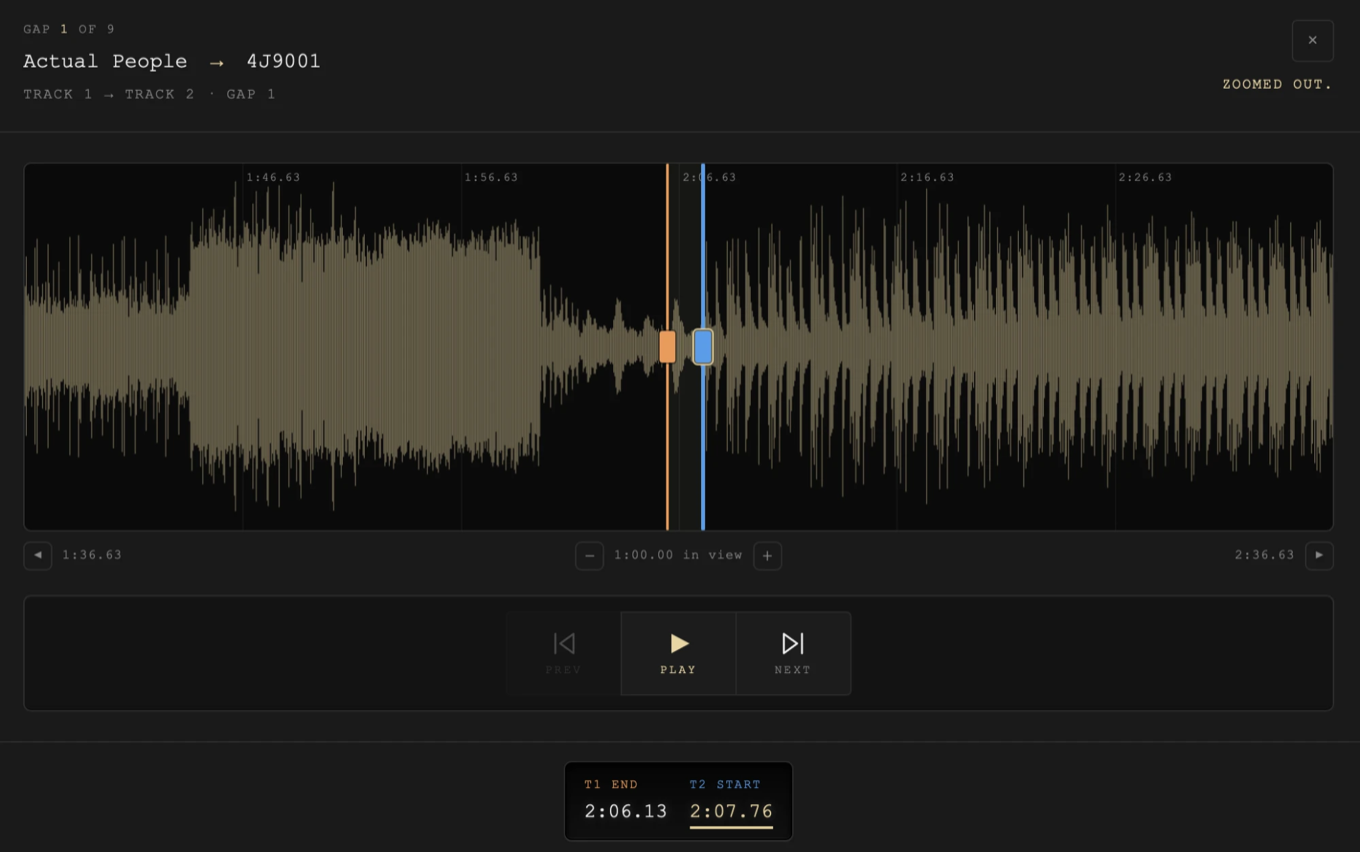Screen dimensions: 1360x852
Task: Click the 2:26.63 time label on the waveform
Action: click(1146, 177)
